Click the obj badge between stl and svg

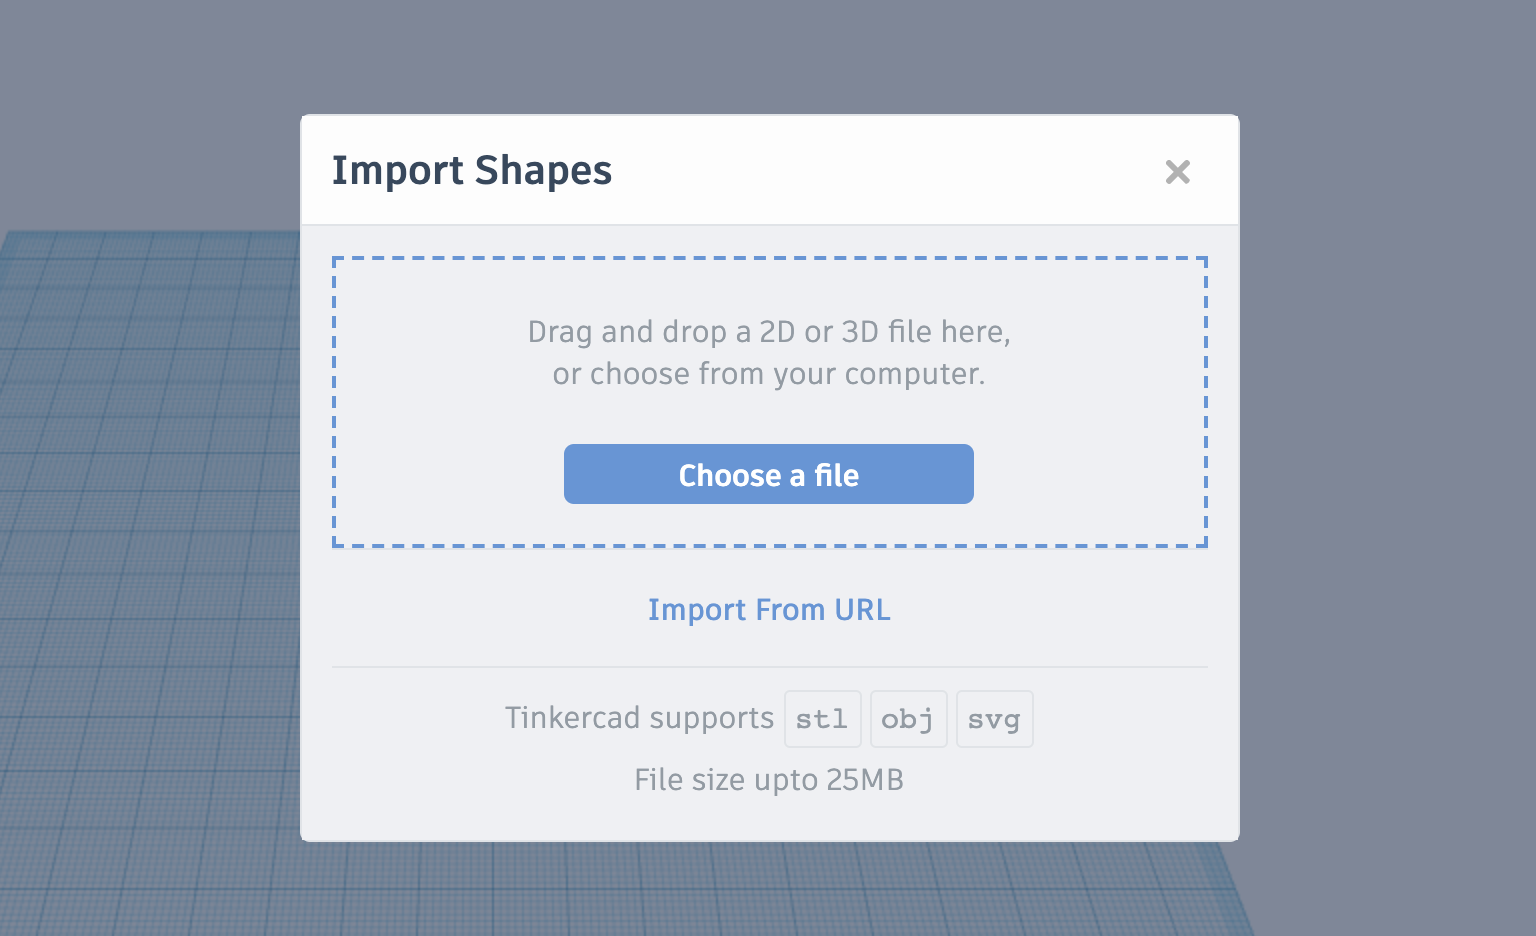point(908,718)
